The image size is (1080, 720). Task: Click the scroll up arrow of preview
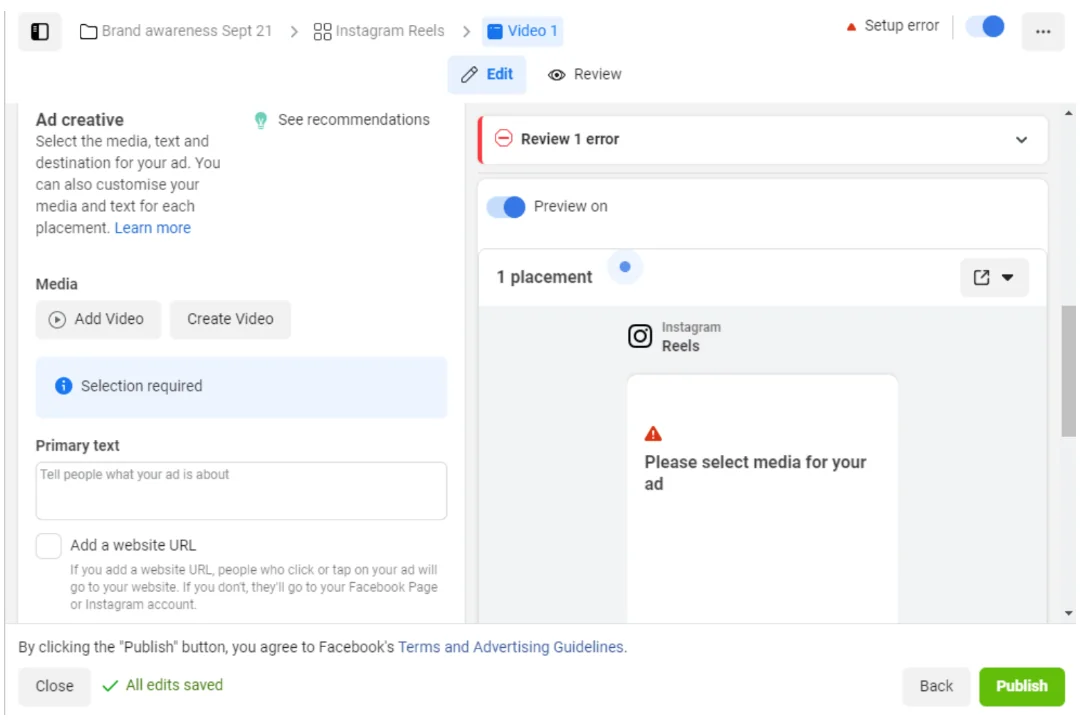(1068, 114)
